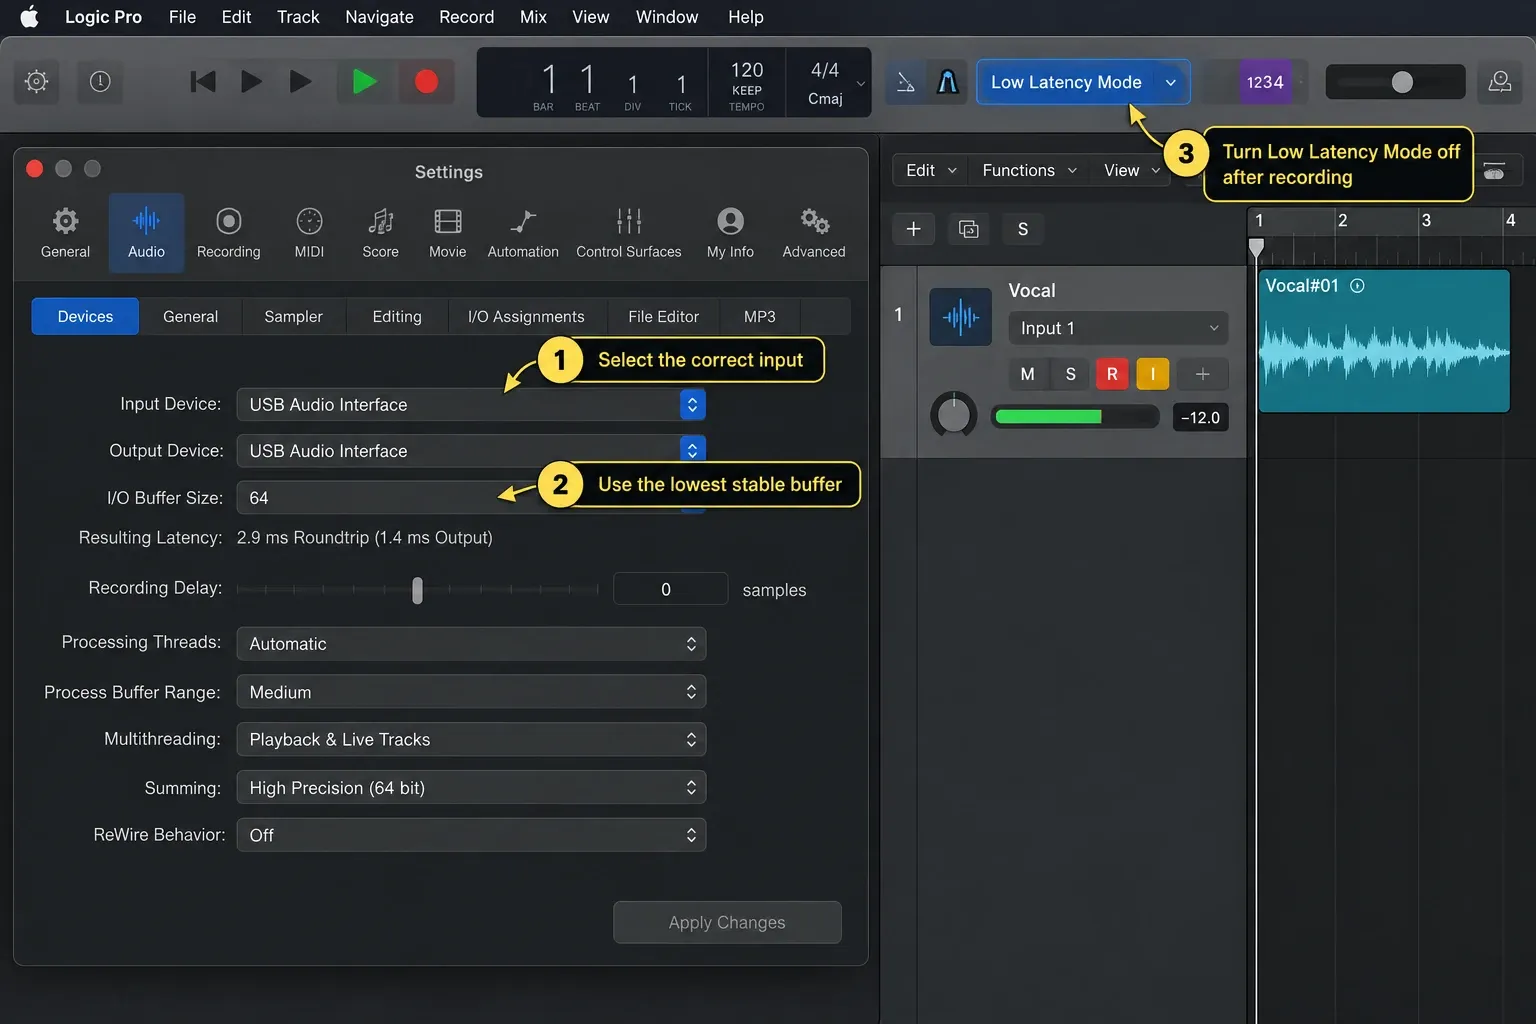
Task: Click the 4/4 time signature display
Action: click(x=825, y=70)
